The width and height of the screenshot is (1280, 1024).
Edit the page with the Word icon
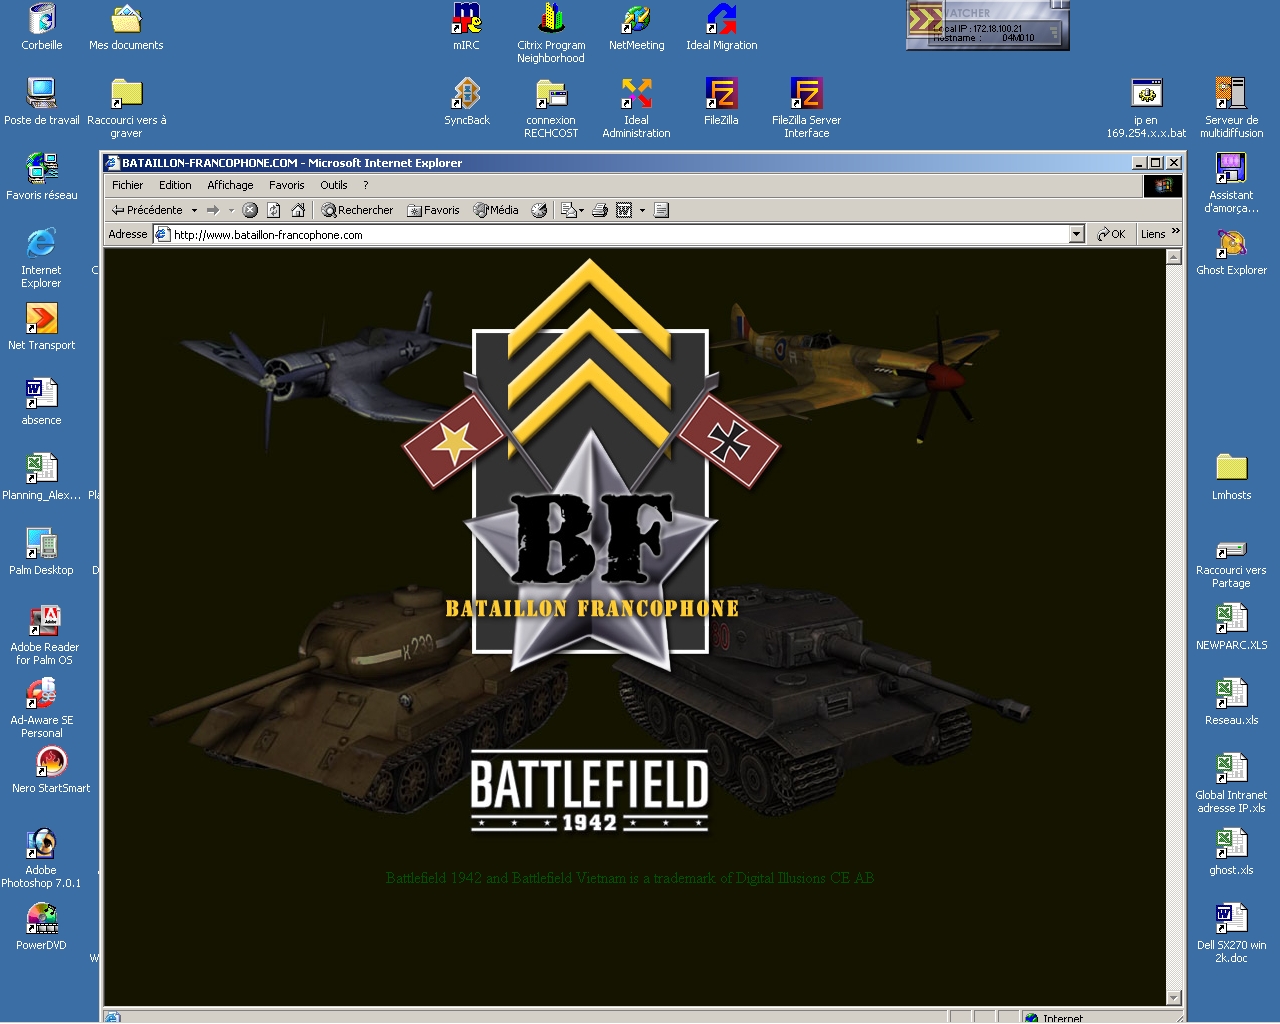click(x=624, y=210)
